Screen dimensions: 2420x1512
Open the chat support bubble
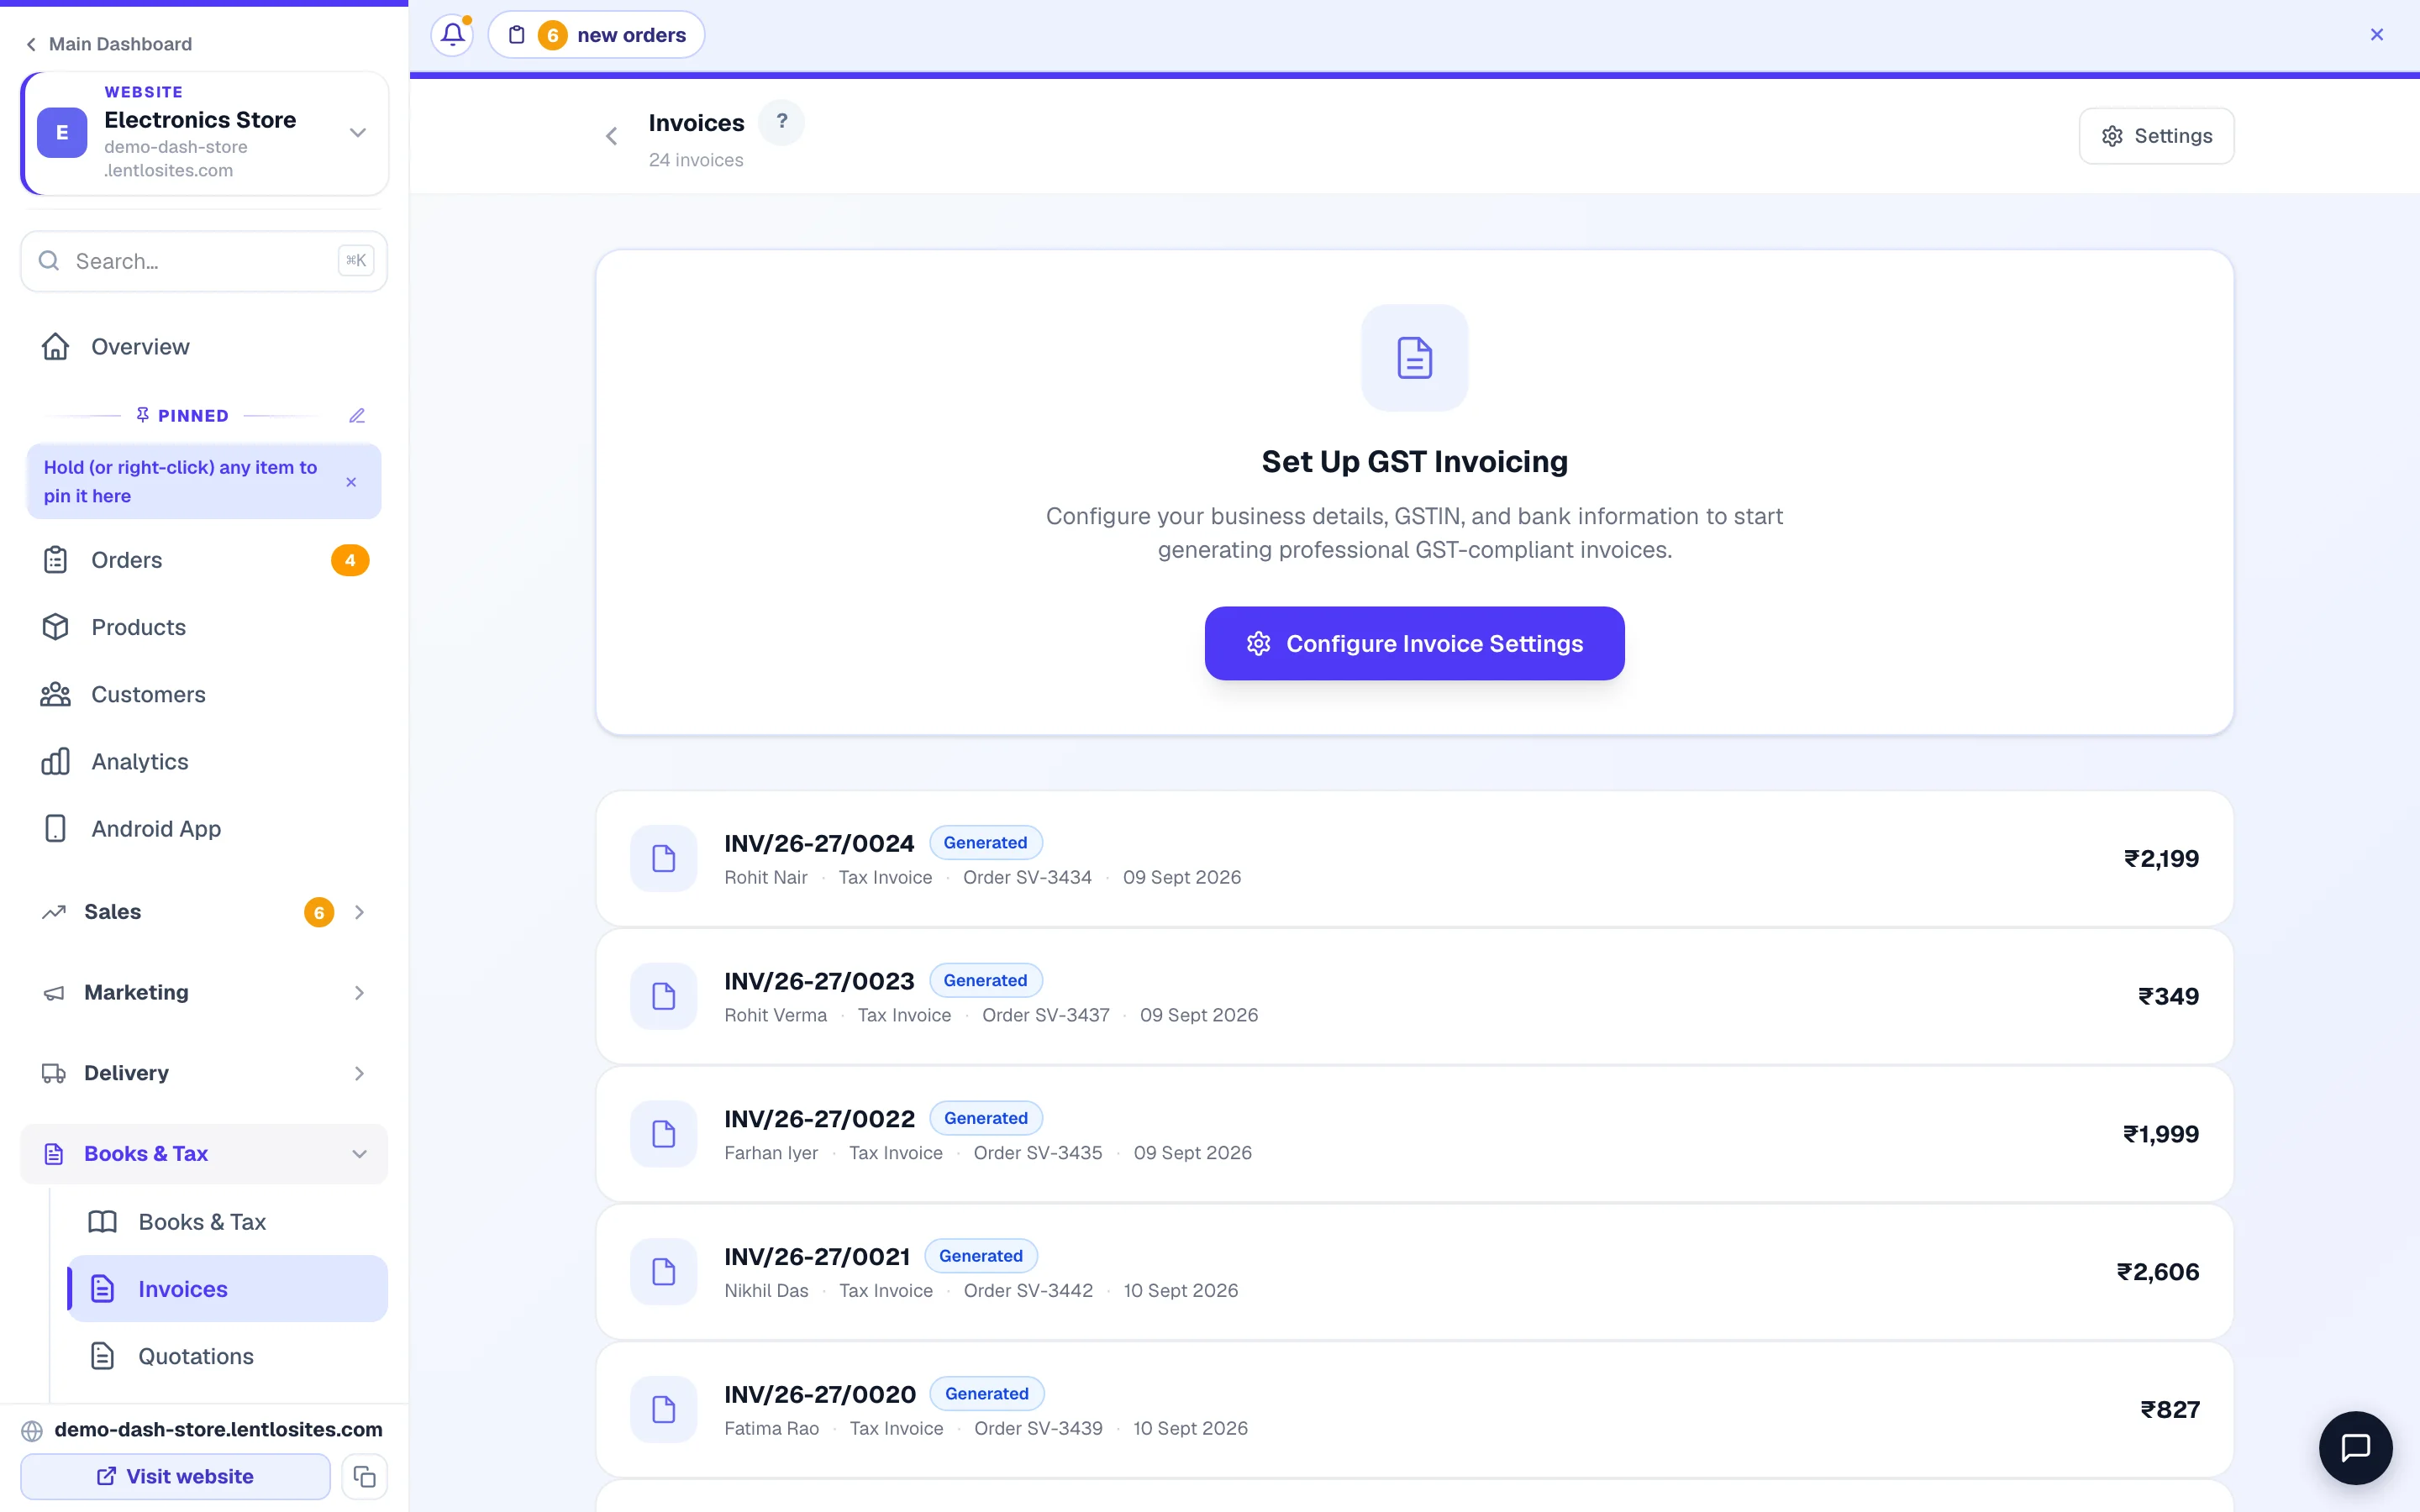(2356, 1447)
